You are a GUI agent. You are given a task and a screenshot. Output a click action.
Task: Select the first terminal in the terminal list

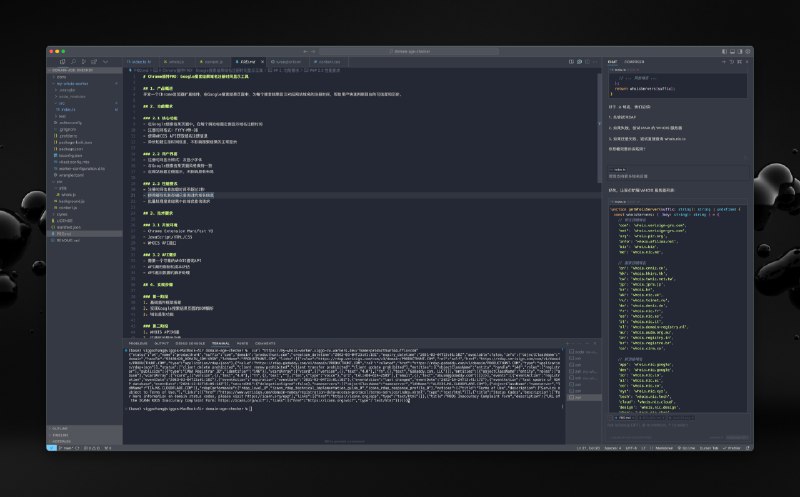coord(584,352)
